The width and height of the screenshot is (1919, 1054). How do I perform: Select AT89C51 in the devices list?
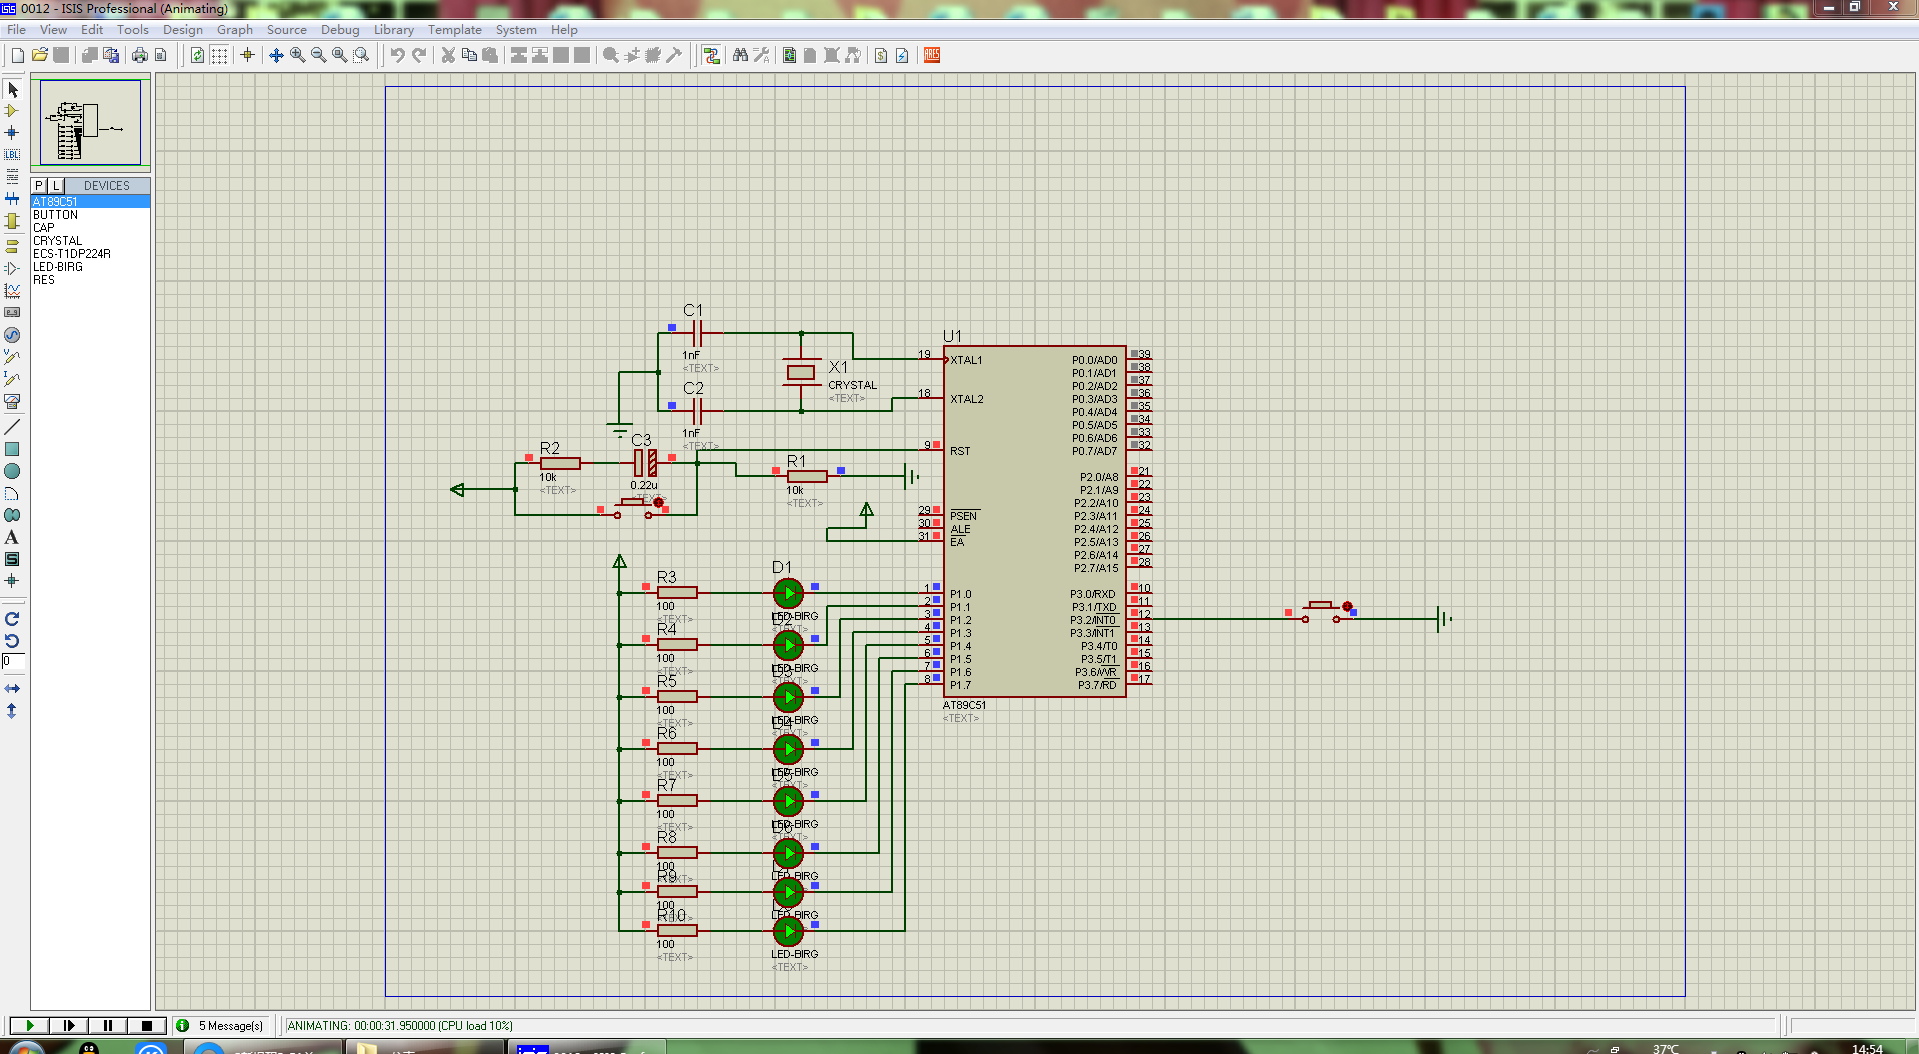(90, 202)
